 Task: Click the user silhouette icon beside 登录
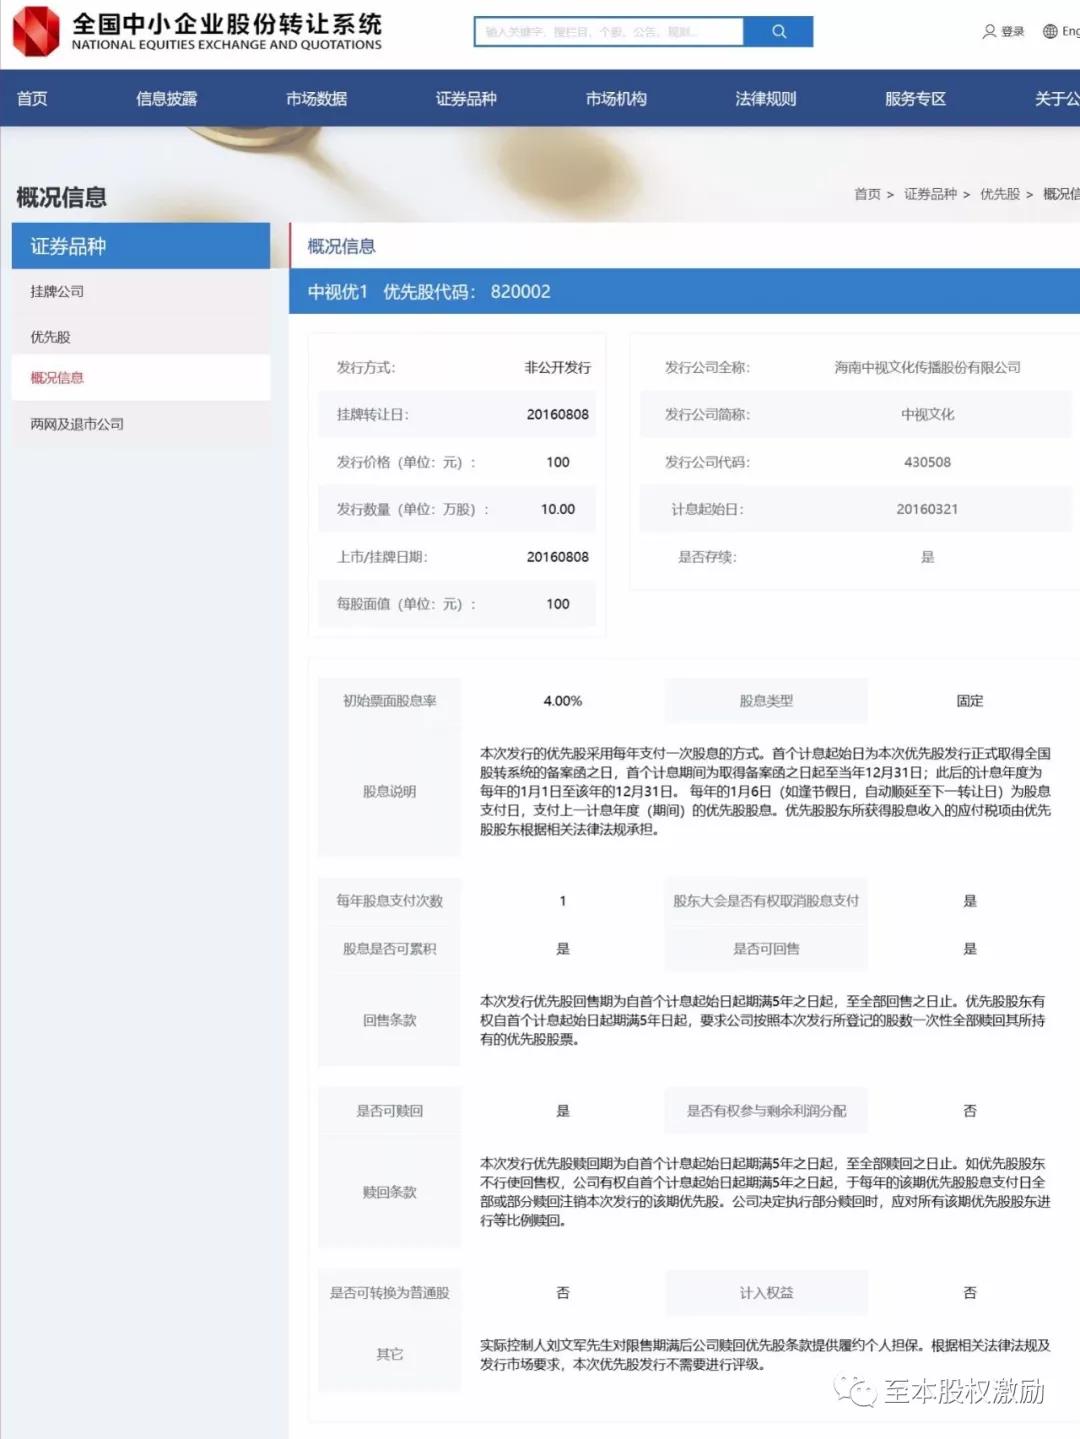(x=989, y=31)
